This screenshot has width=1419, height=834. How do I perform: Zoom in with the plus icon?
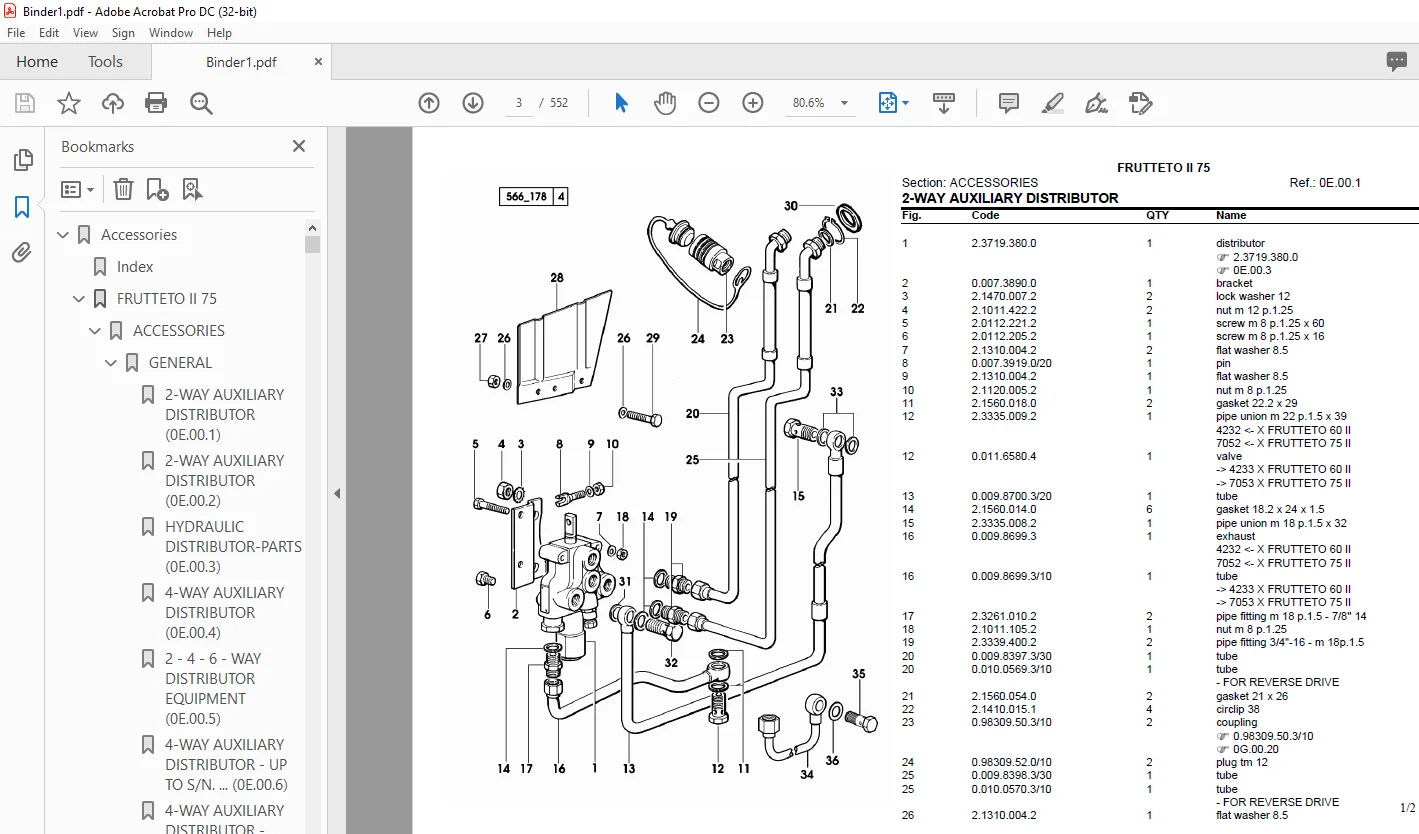click(753, 103)
